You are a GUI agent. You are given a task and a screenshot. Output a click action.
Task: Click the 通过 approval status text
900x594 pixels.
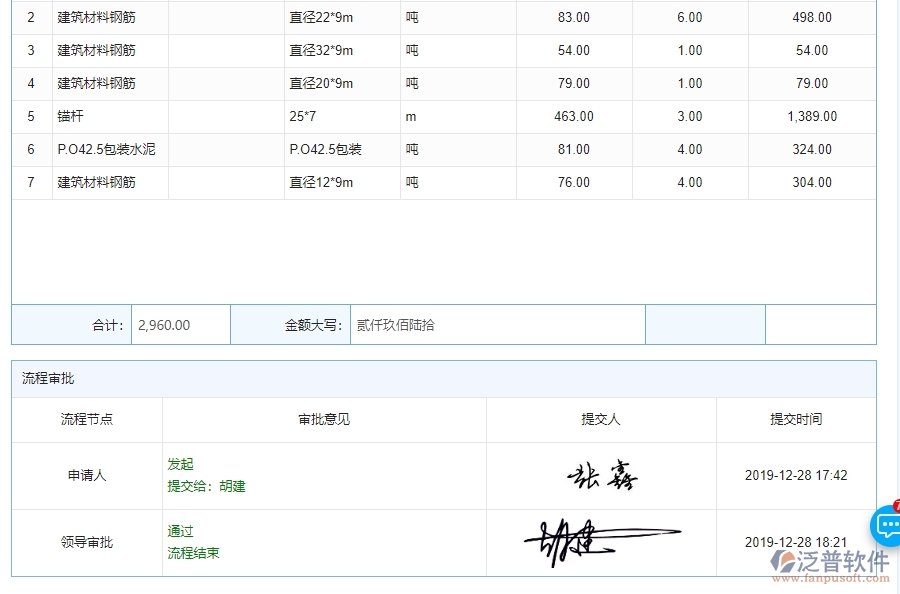179,531
